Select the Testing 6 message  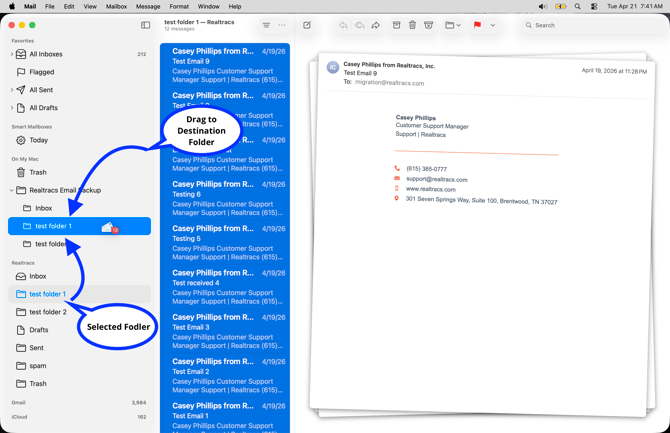[x=225, y=198]
